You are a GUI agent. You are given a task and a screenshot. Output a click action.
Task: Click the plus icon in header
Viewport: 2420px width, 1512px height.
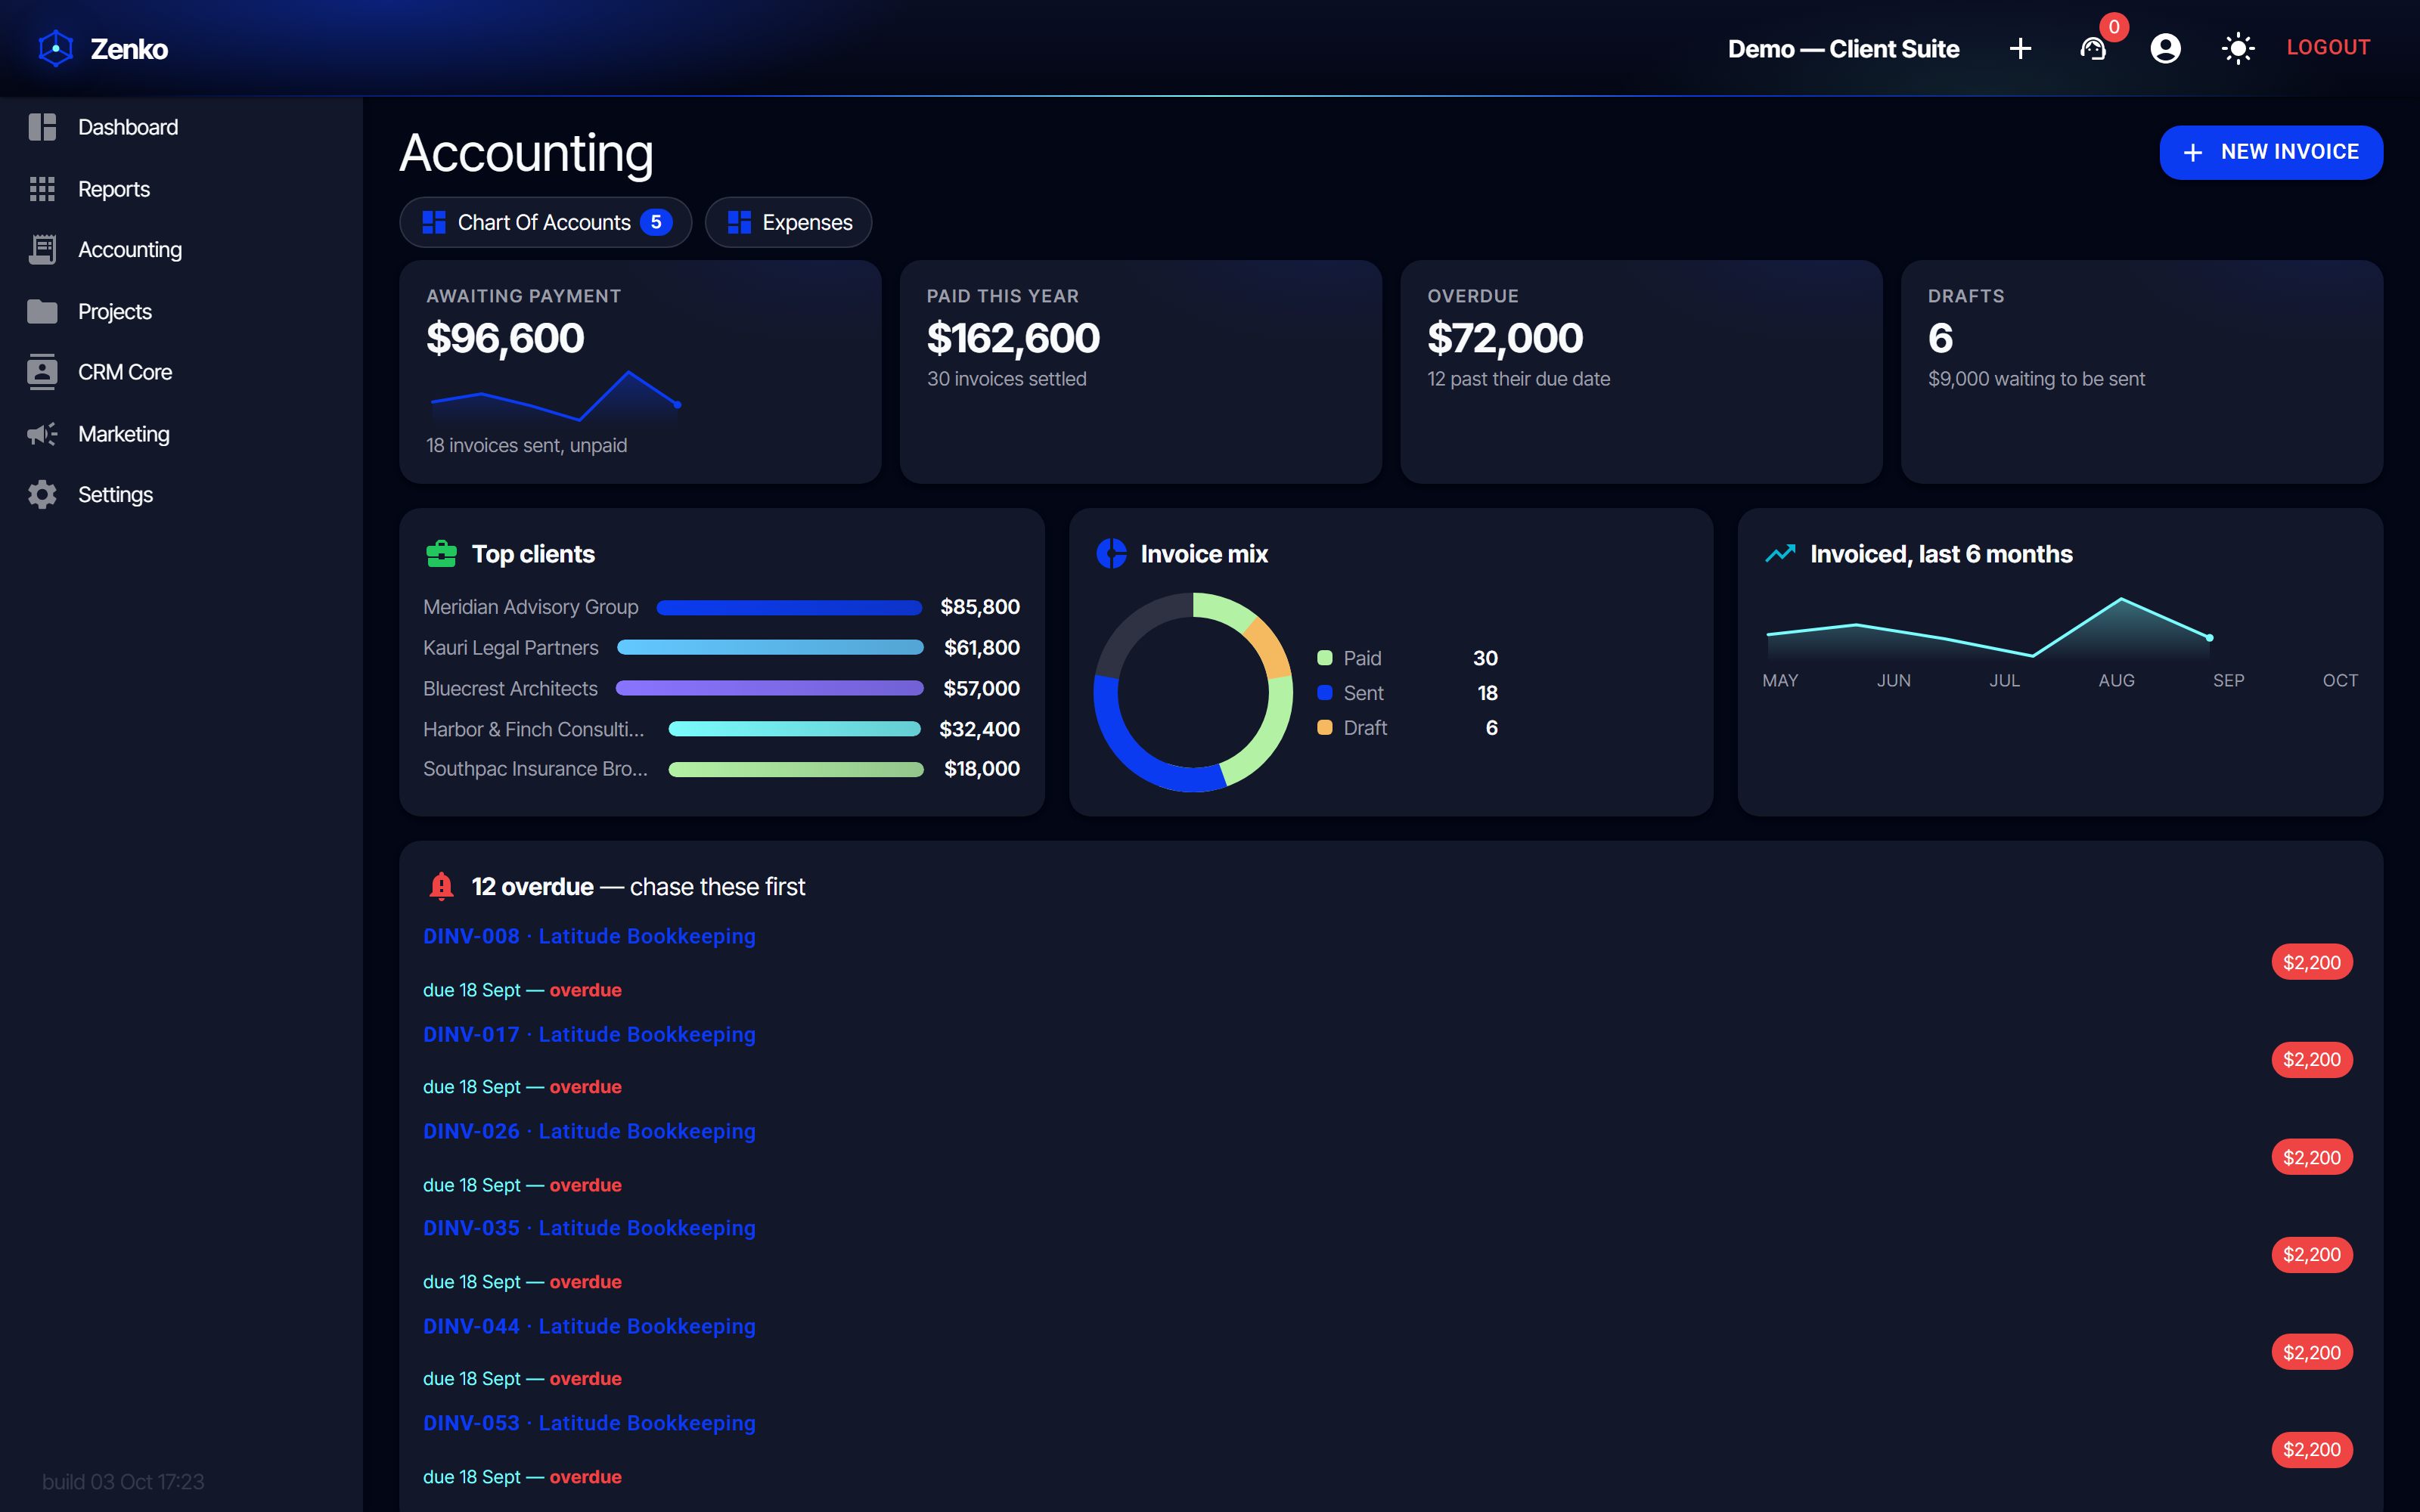(2020, 48)
